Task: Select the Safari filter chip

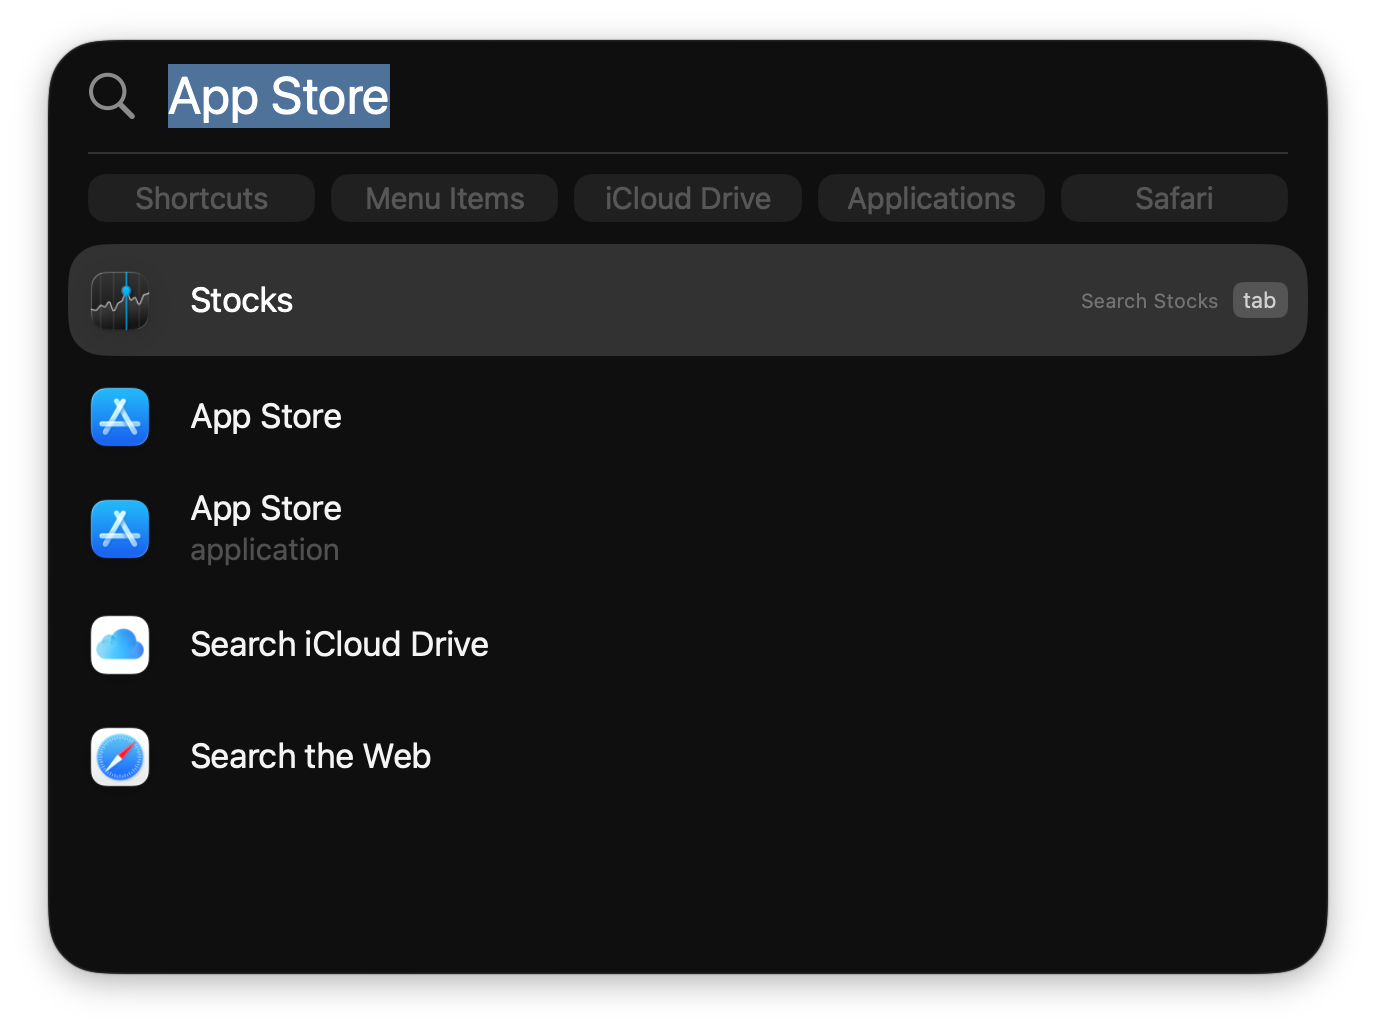Action: point(1174,198)
